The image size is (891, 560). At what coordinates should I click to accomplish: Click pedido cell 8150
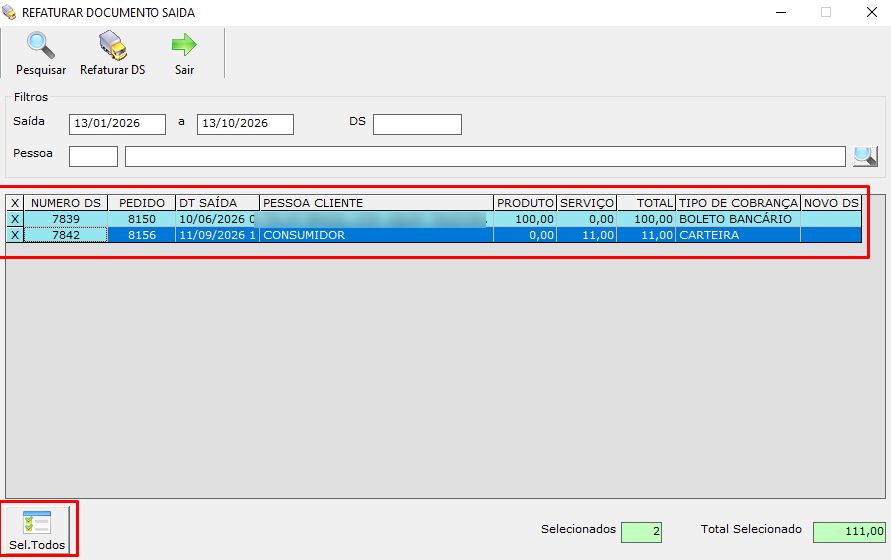pyautogui.click(x=141, y=219)
